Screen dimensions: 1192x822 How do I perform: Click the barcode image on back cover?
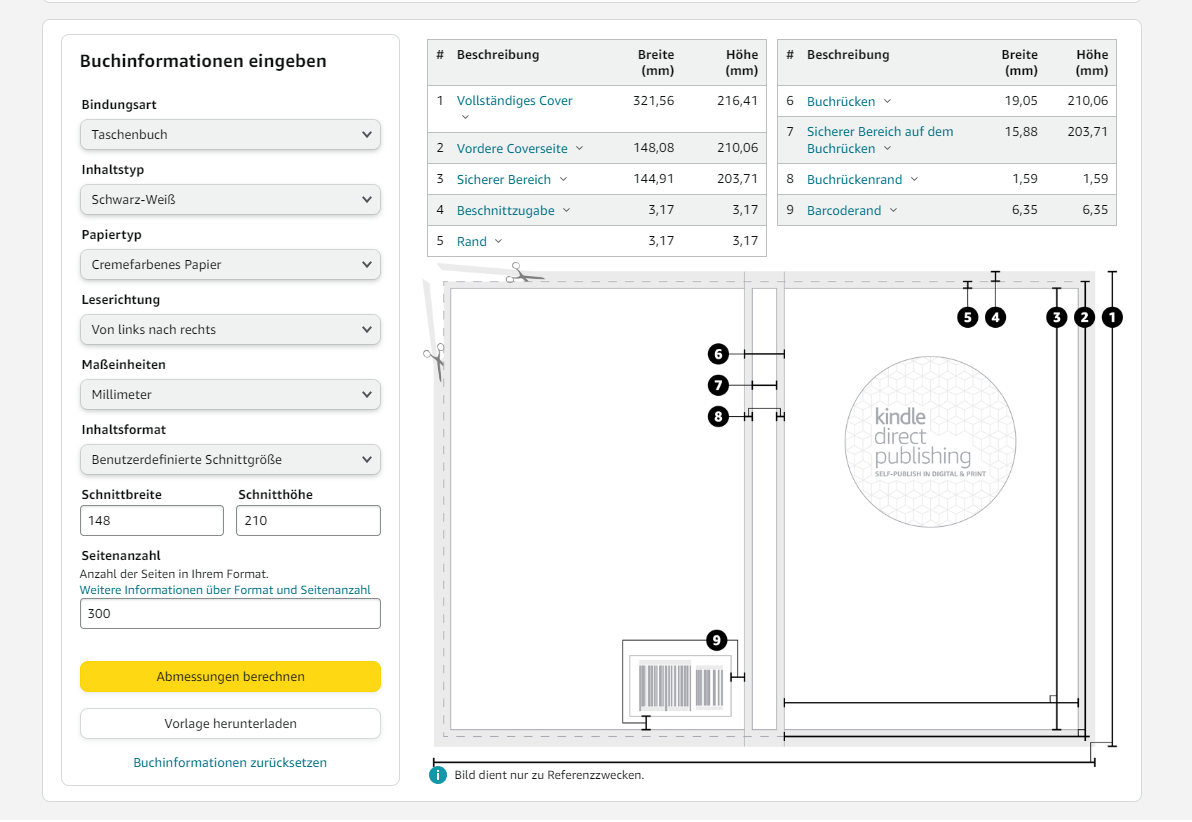point(681,686)
